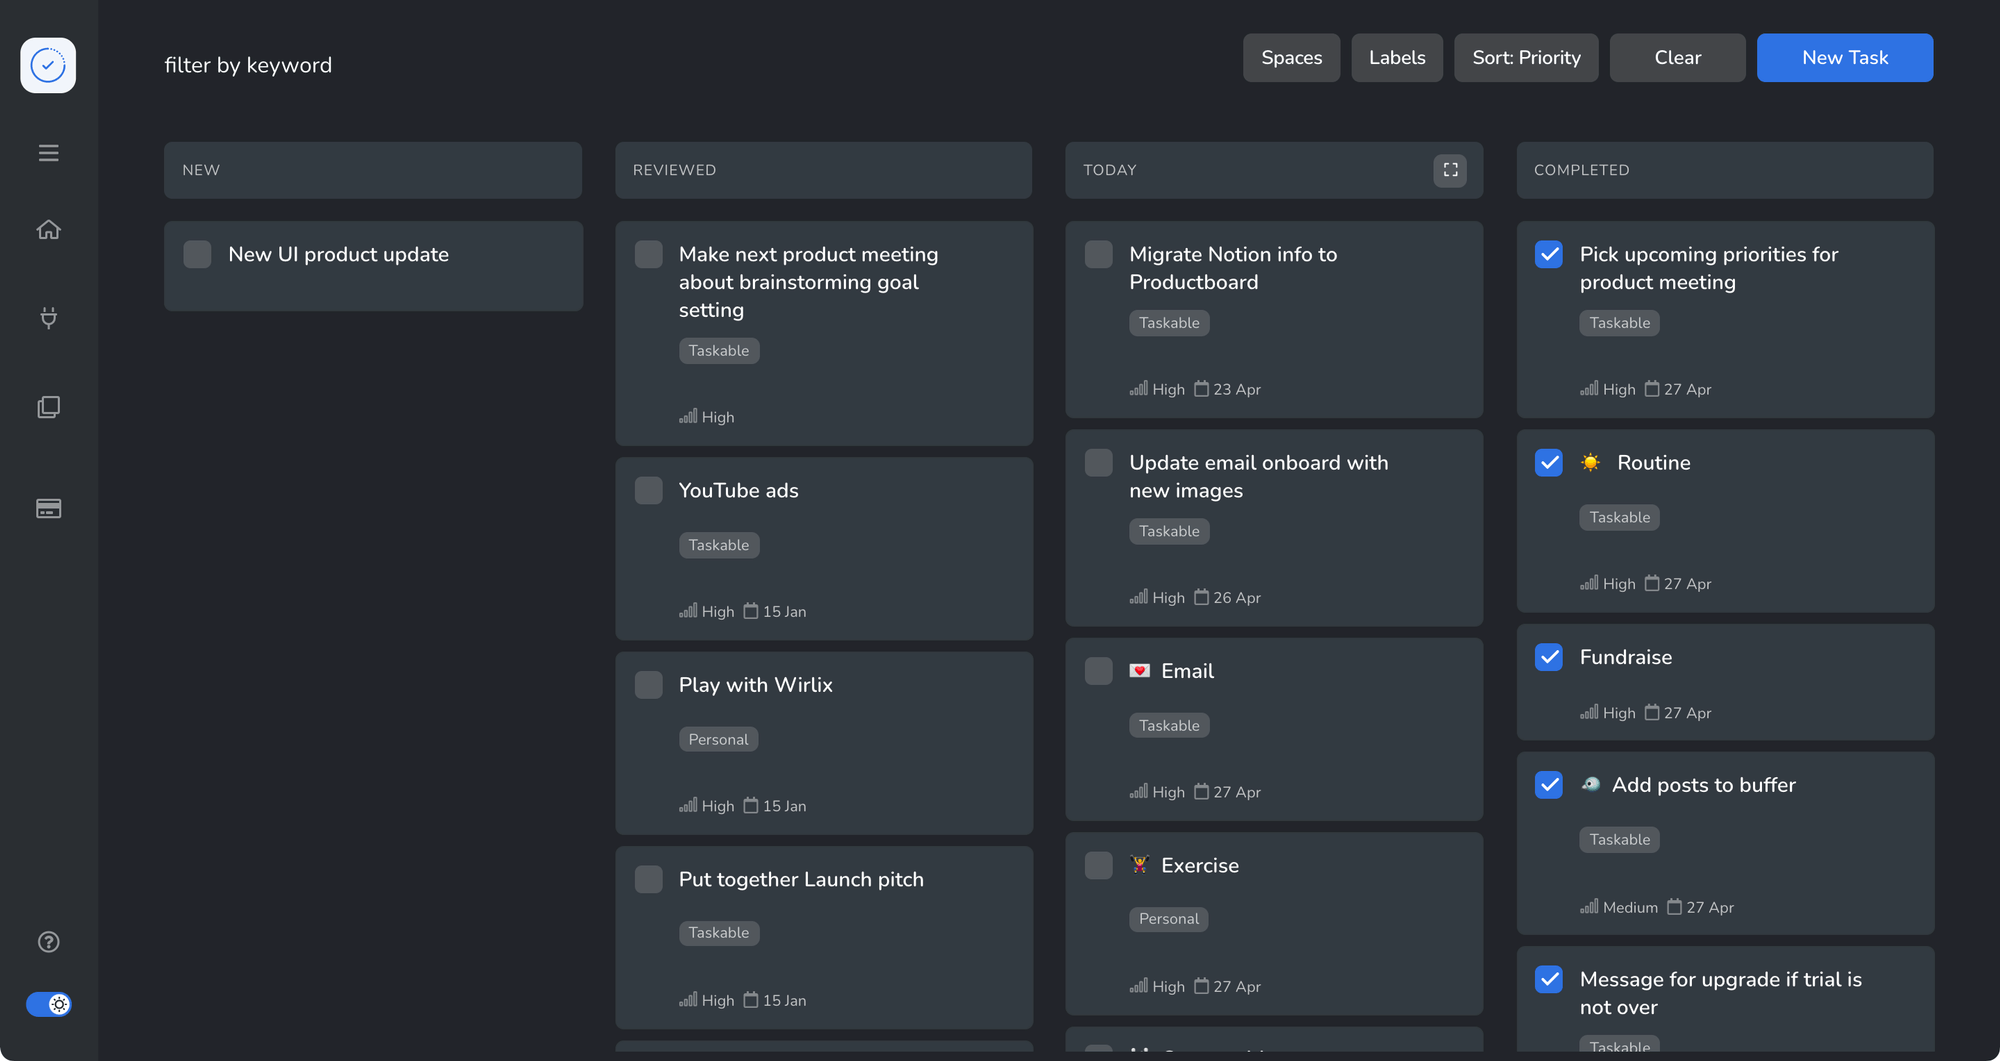The width and height of the screenshot is (2000, 1061).
Task: Open the Spaces filter dropdown
Action: 1291,58
